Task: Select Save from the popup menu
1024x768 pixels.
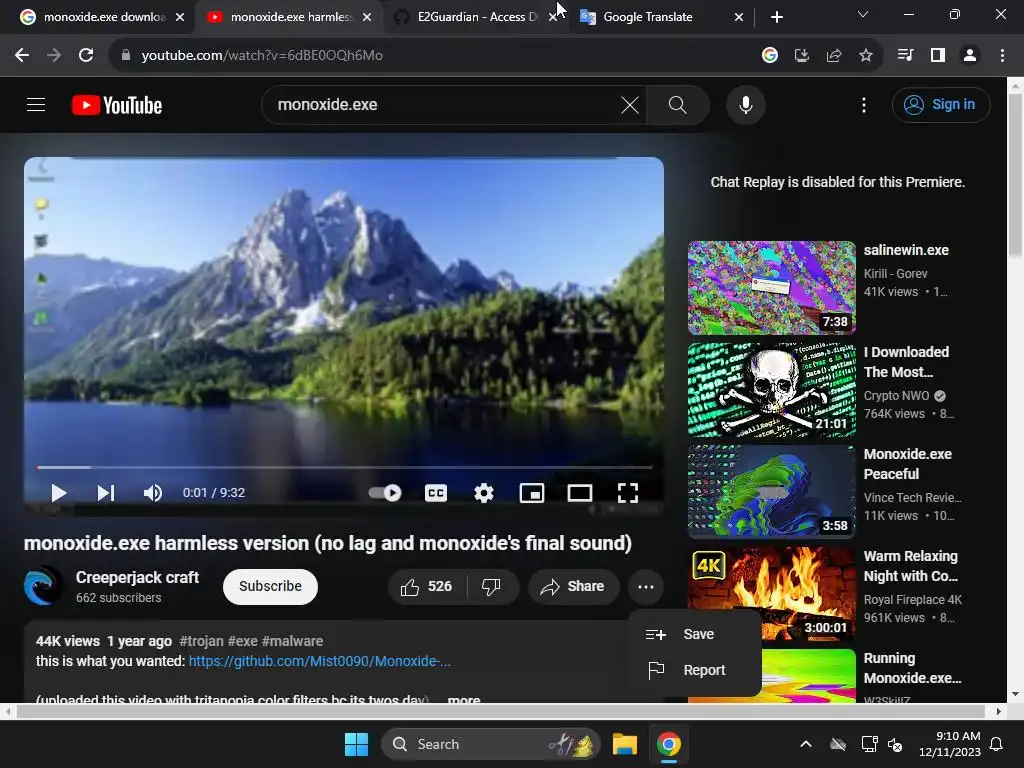Action: [695, 634]
